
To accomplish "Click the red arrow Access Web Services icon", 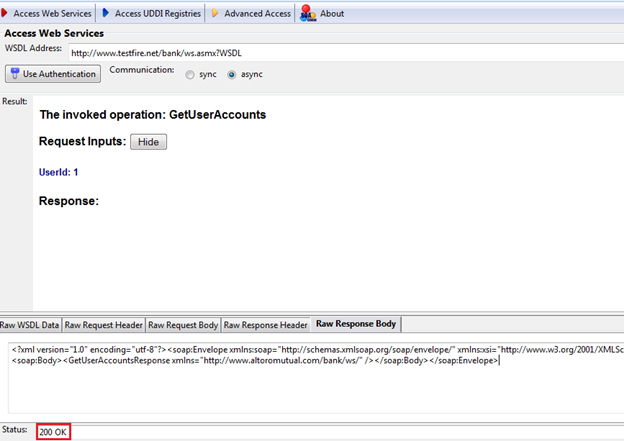I will [7, 14].
